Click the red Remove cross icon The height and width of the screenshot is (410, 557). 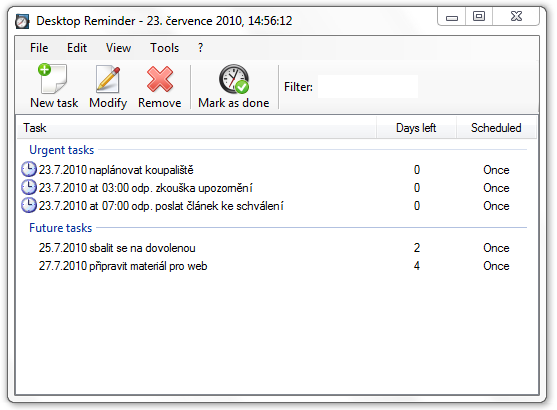160,79
